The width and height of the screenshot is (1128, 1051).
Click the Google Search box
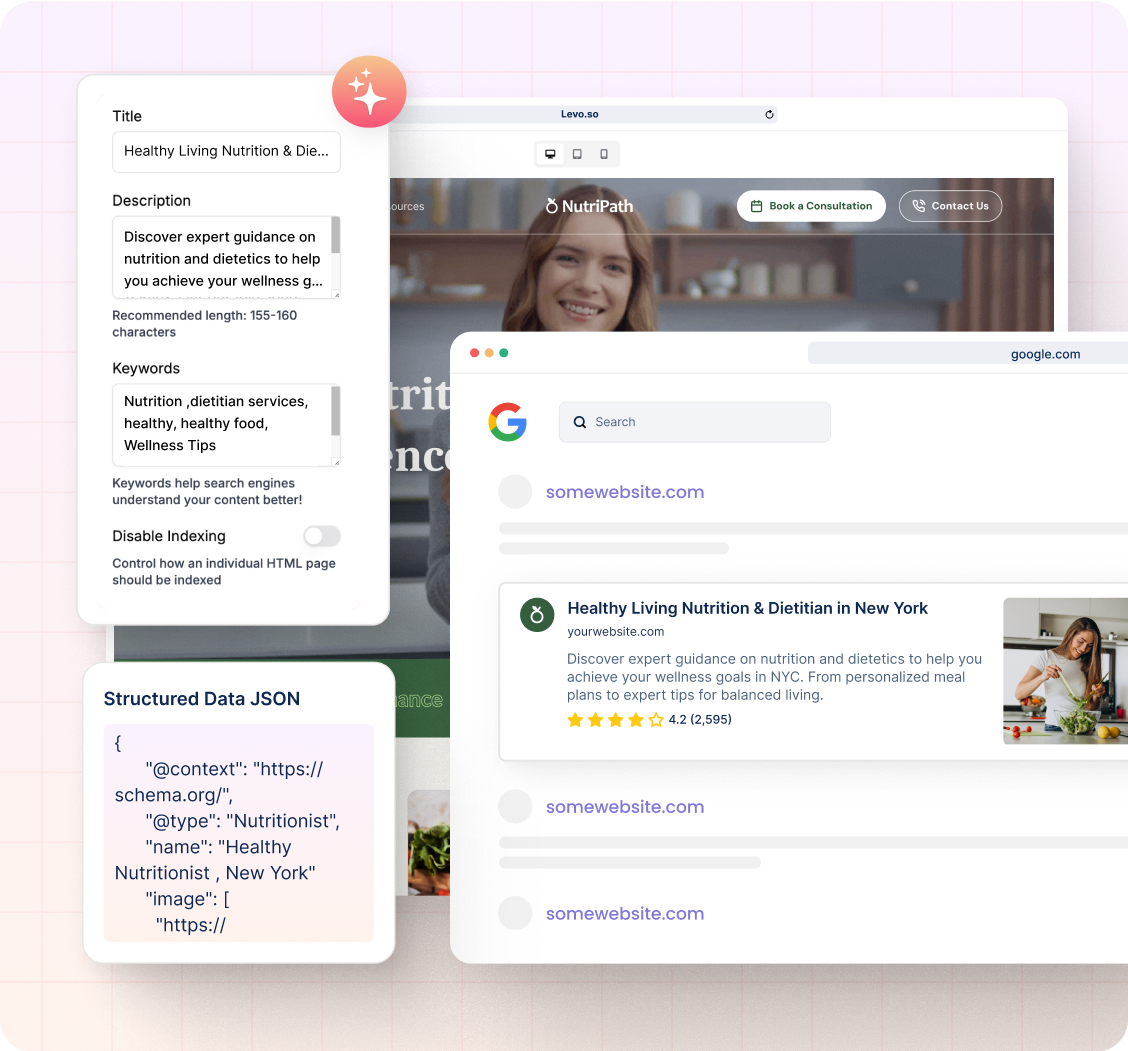[694, 422]
